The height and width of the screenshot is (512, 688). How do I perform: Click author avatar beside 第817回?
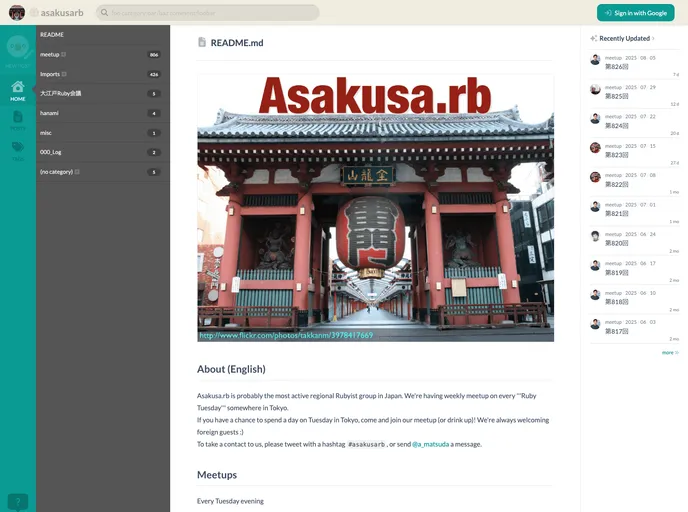click(x=595, y=324)
